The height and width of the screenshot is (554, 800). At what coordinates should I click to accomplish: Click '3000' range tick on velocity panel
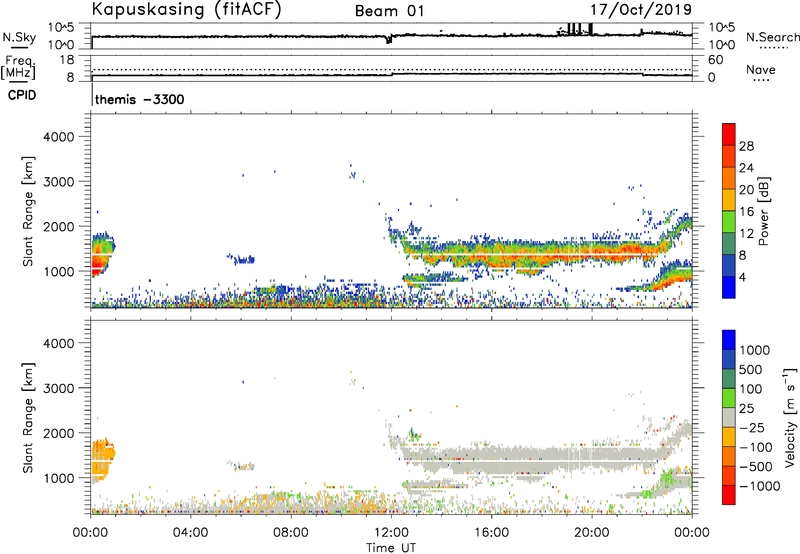(59, 388)
